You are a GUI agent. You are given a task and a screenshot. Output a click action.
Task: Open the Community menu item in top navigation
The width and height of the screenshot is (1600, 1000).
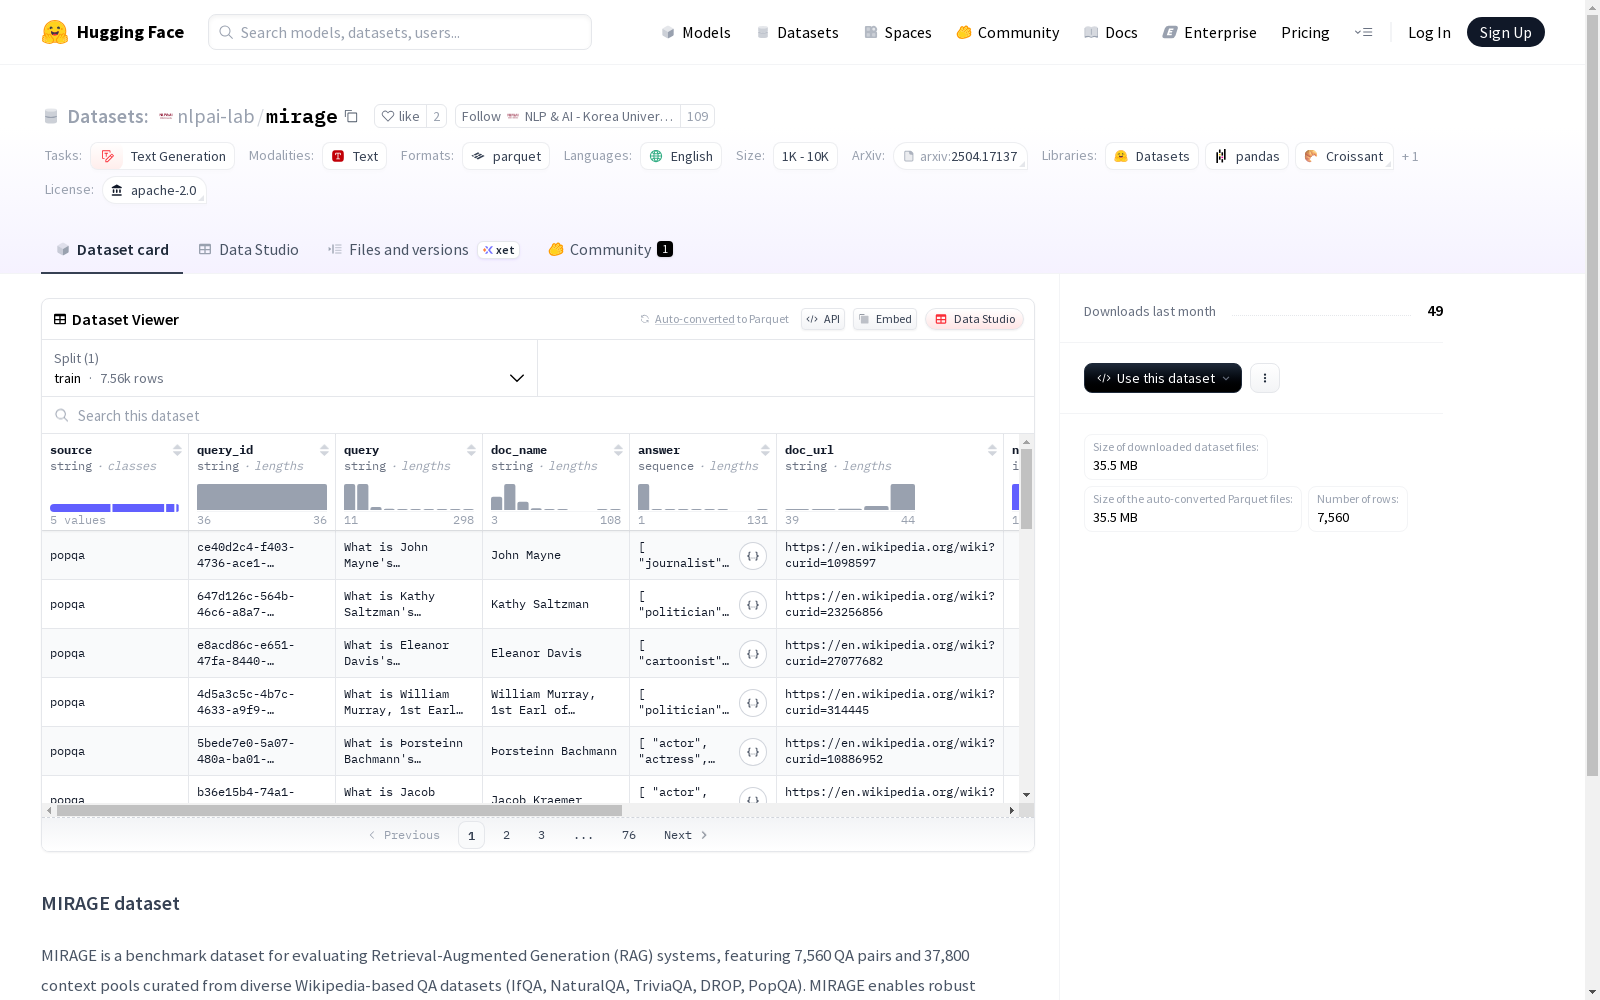coord(1007,32)
